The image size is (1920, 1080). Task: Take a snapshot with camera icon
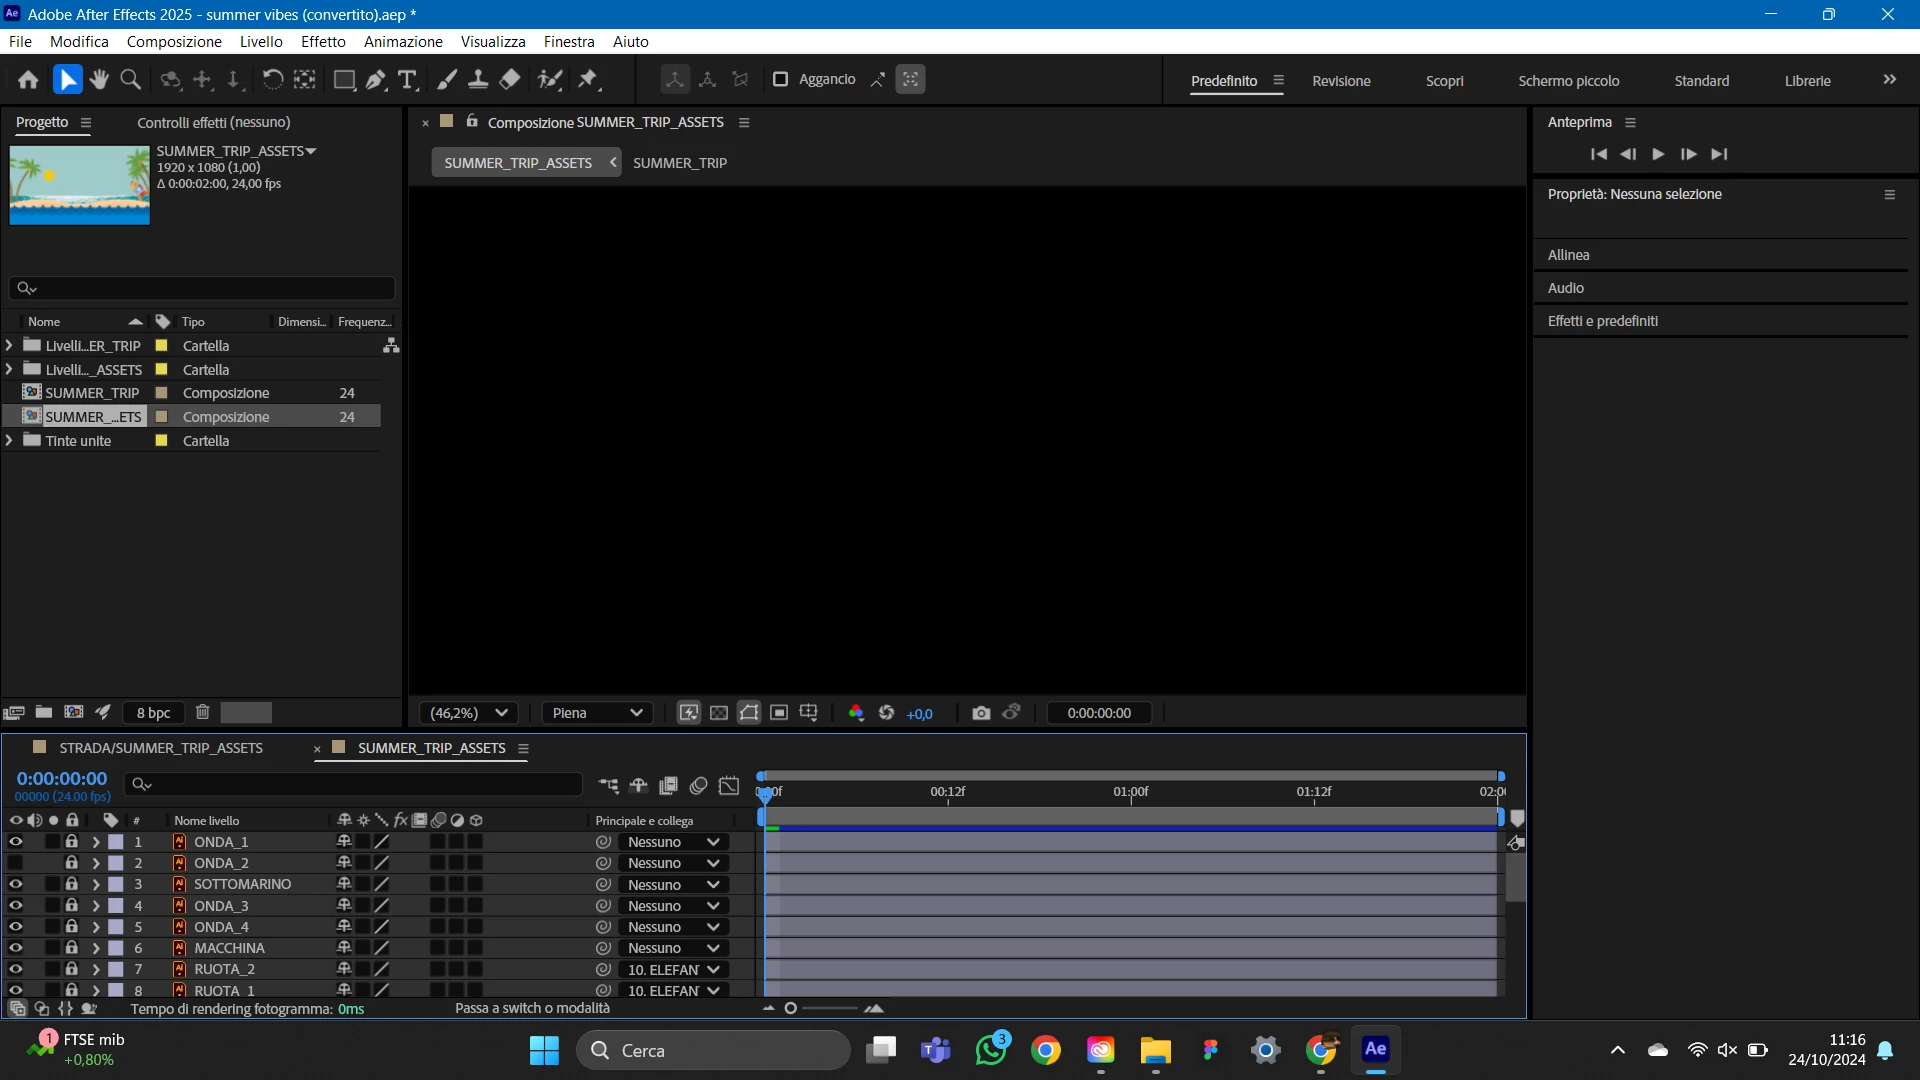tap(981, 713)
